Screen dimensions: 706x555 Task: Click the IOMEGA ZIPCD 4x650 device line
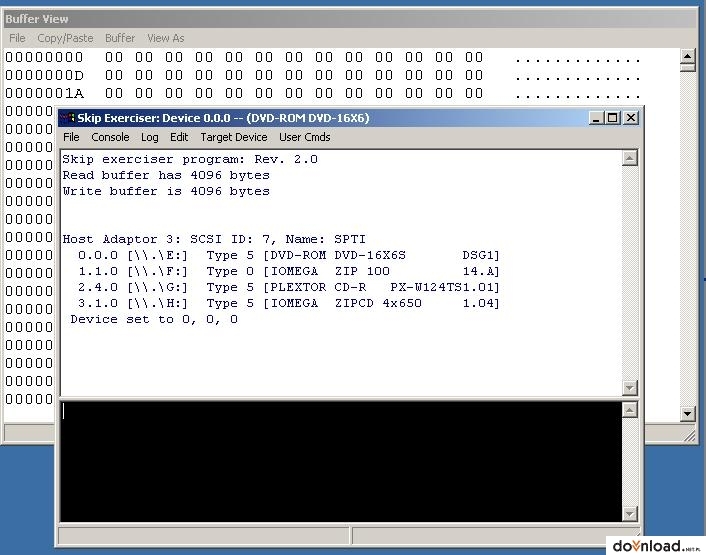click(x=289, y=303)
